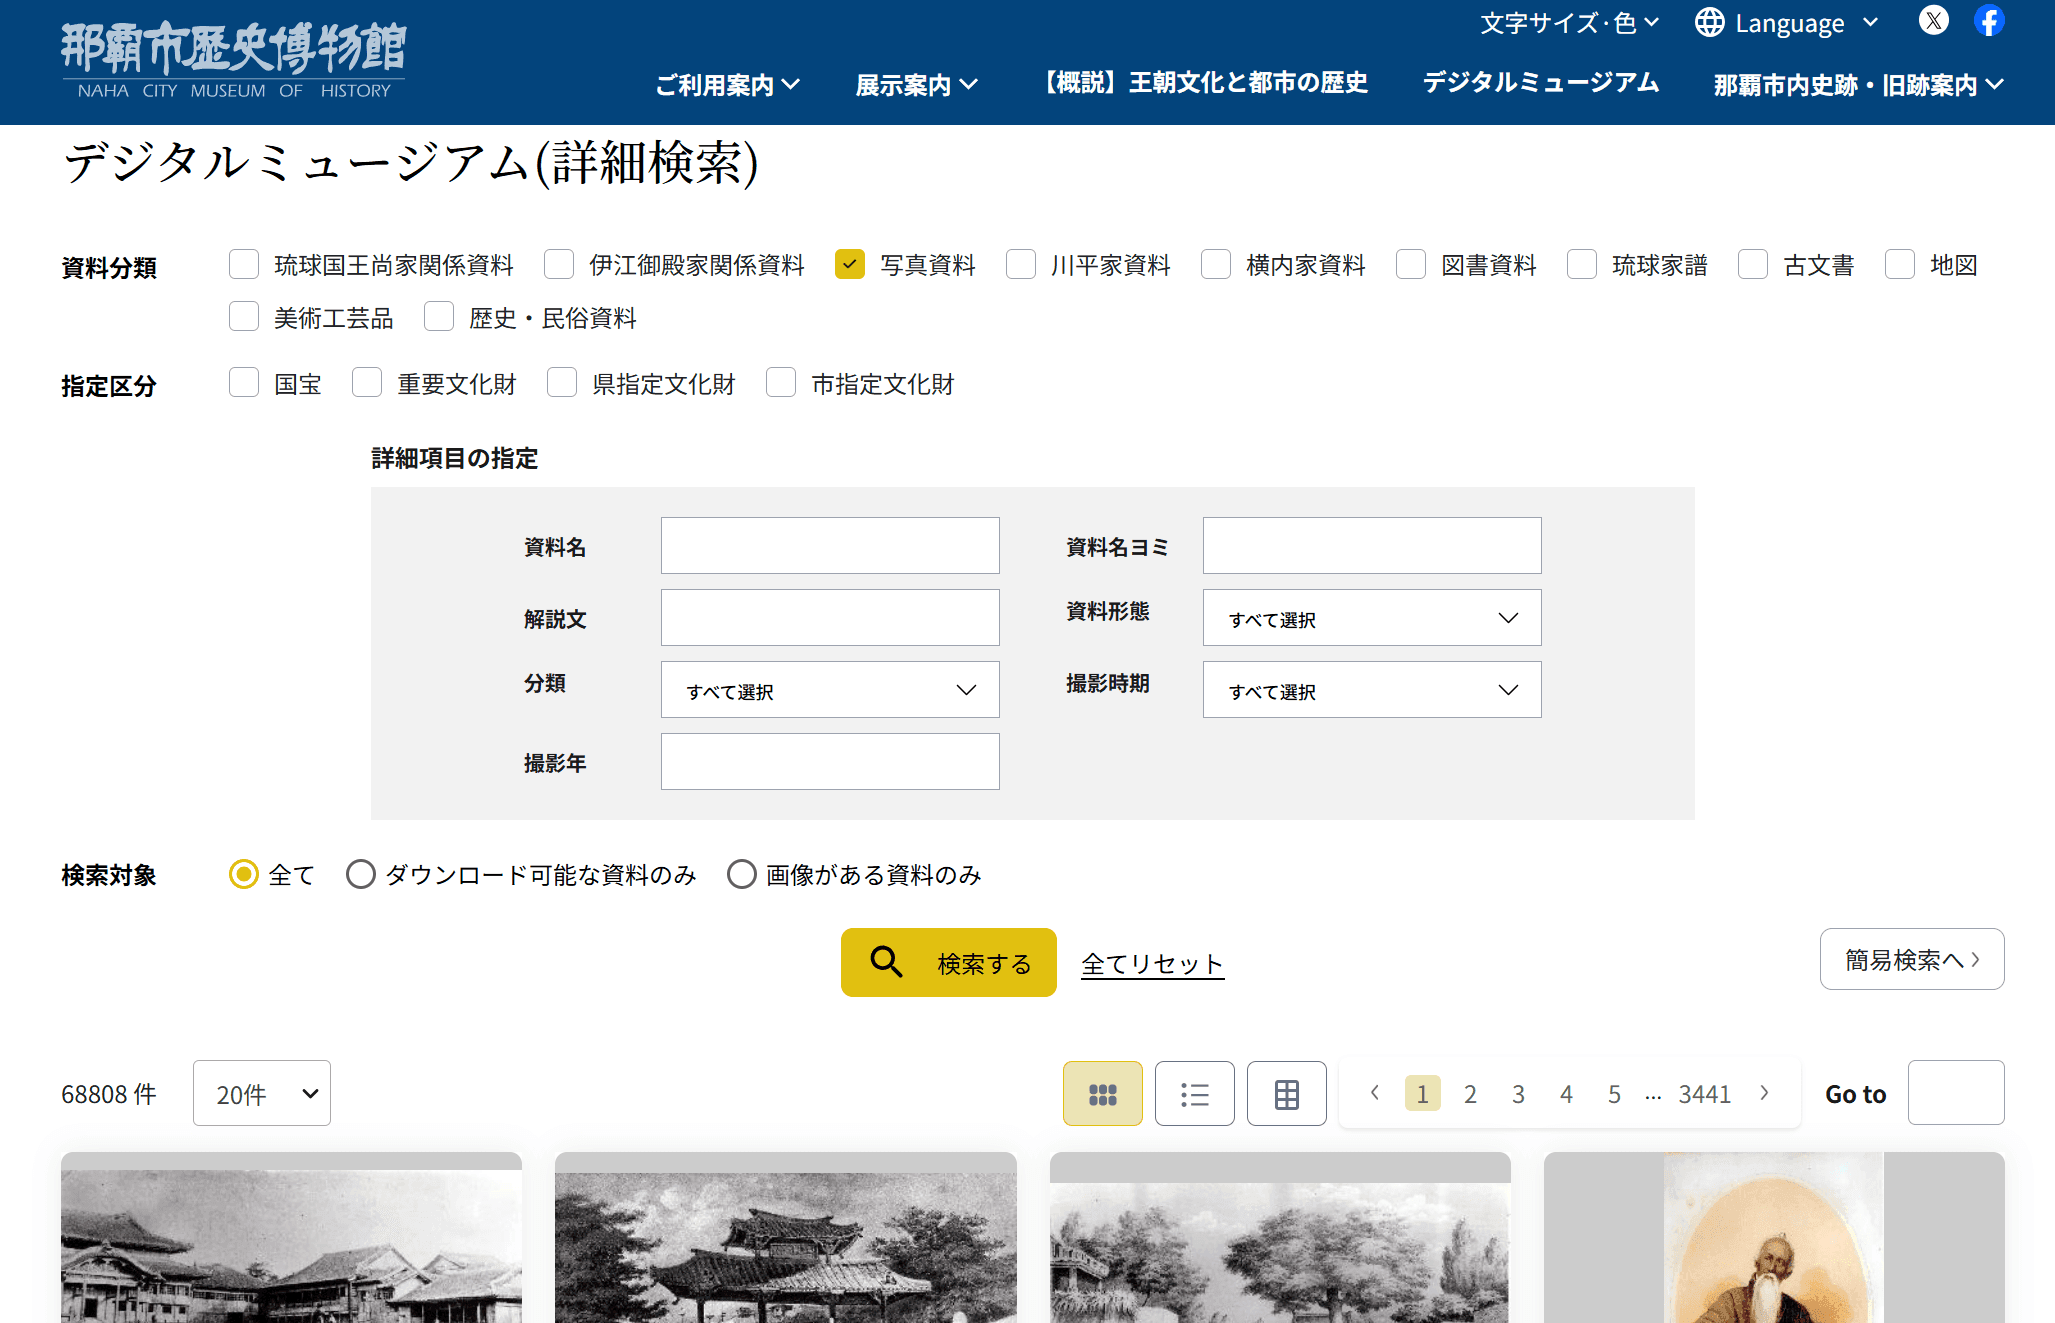
Task: Expand ご利用案内 menu
Action: point(727,85)
